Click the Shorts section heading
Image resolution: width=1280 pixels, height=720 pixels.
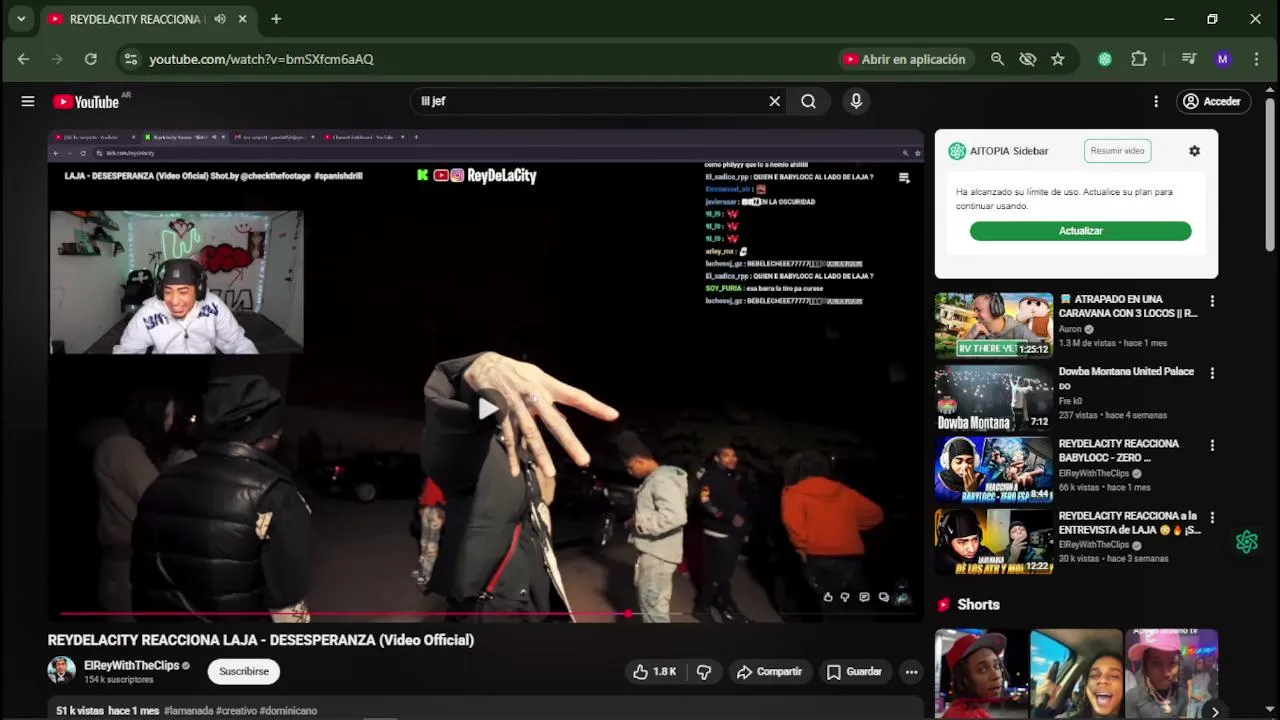(978, 604)
